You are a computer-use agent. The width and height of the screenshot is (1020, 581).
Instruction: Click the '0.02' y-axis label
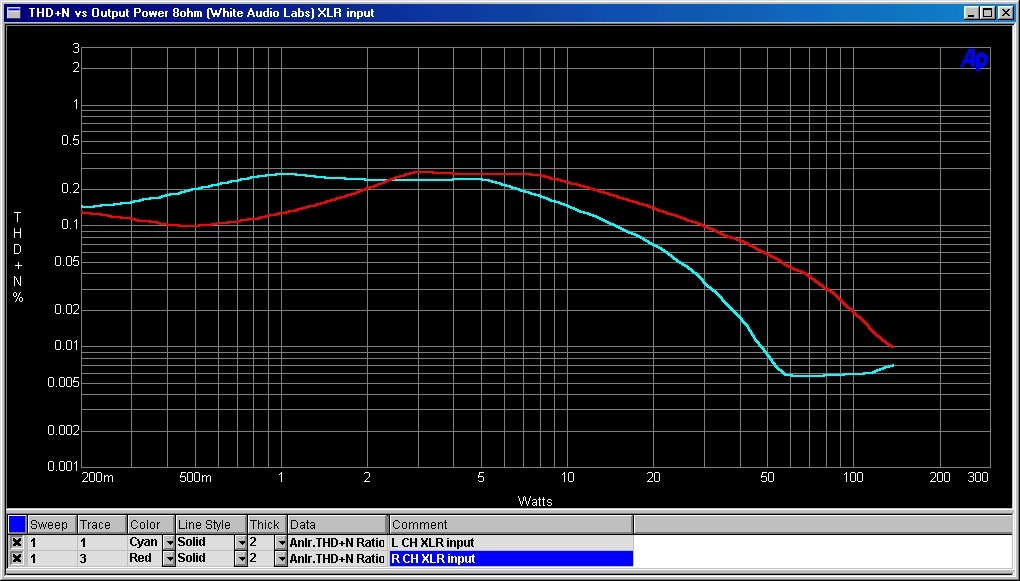tap(65, 309)
